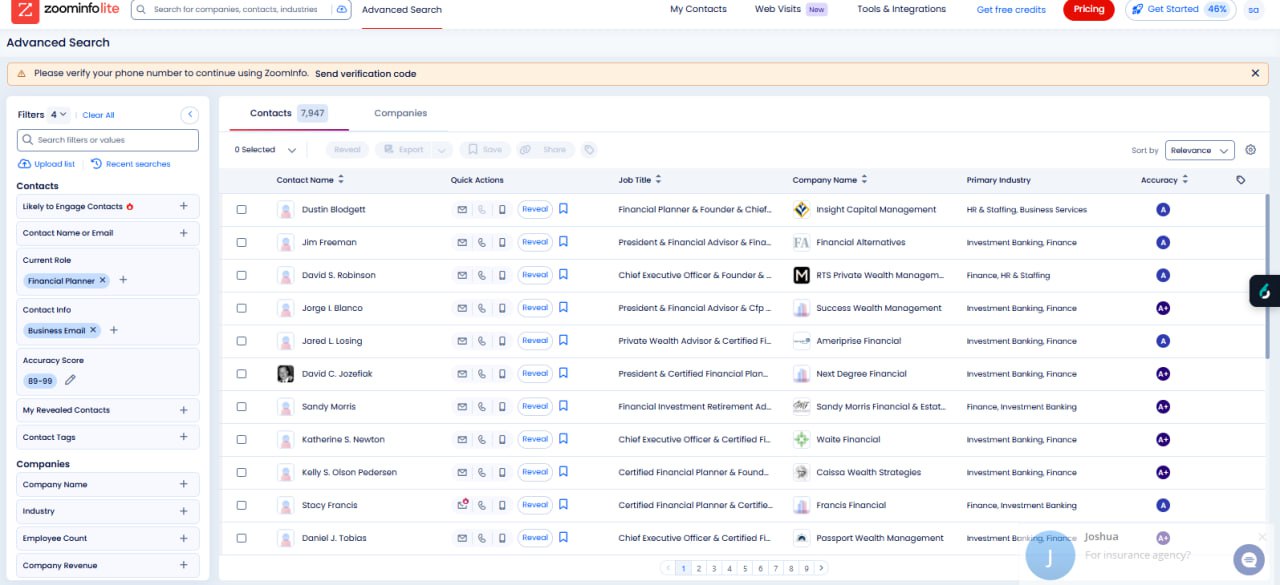Click the red Pricing button
Viewport: 1280px width, 585px height.
(x=1088, y=9)
